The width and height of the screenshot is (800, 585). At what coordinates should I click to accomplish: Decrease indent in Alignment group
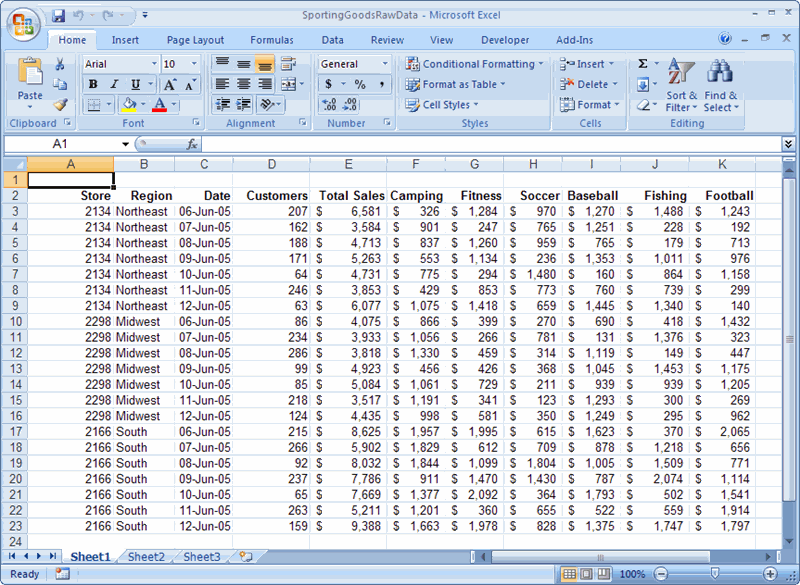(x=222, y=105)
